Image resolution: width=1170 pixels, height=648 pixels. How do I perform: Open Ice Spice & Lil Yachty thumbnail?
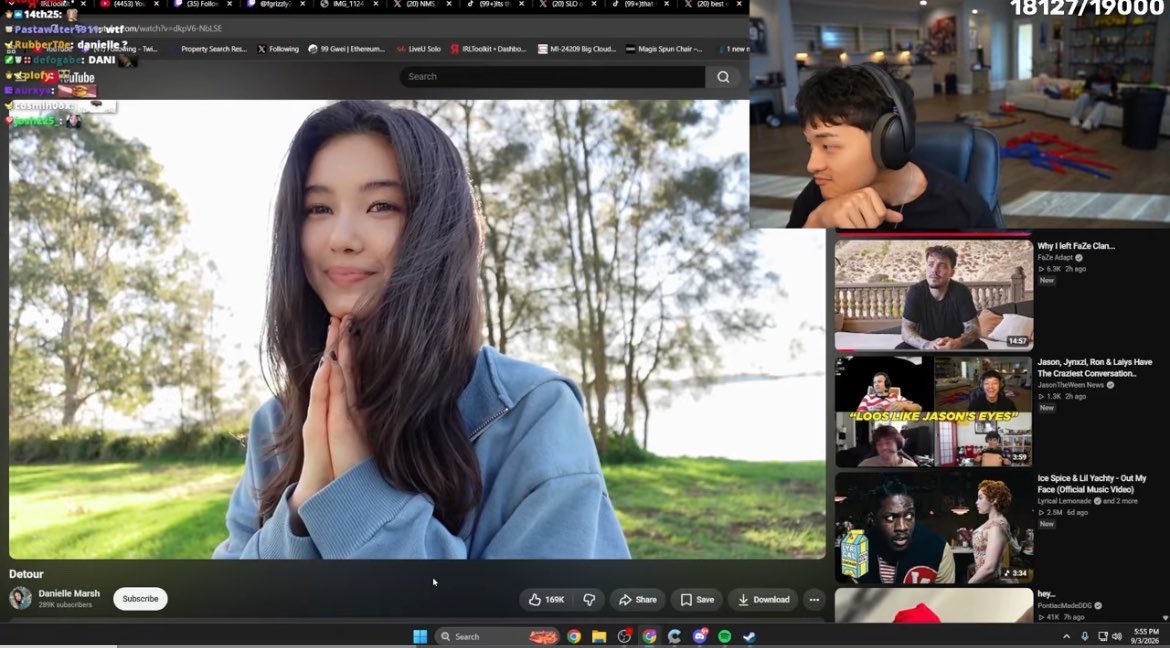tap(933, 528)
